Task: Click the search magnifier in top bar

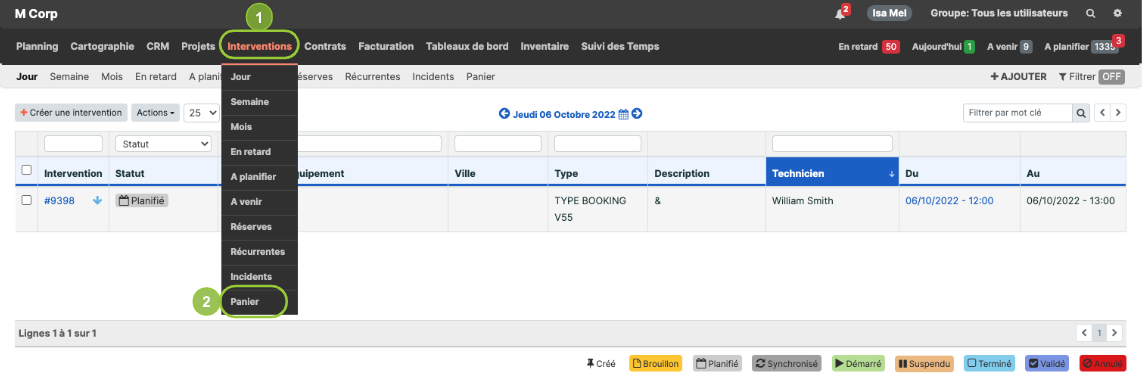Action: 1091,13
